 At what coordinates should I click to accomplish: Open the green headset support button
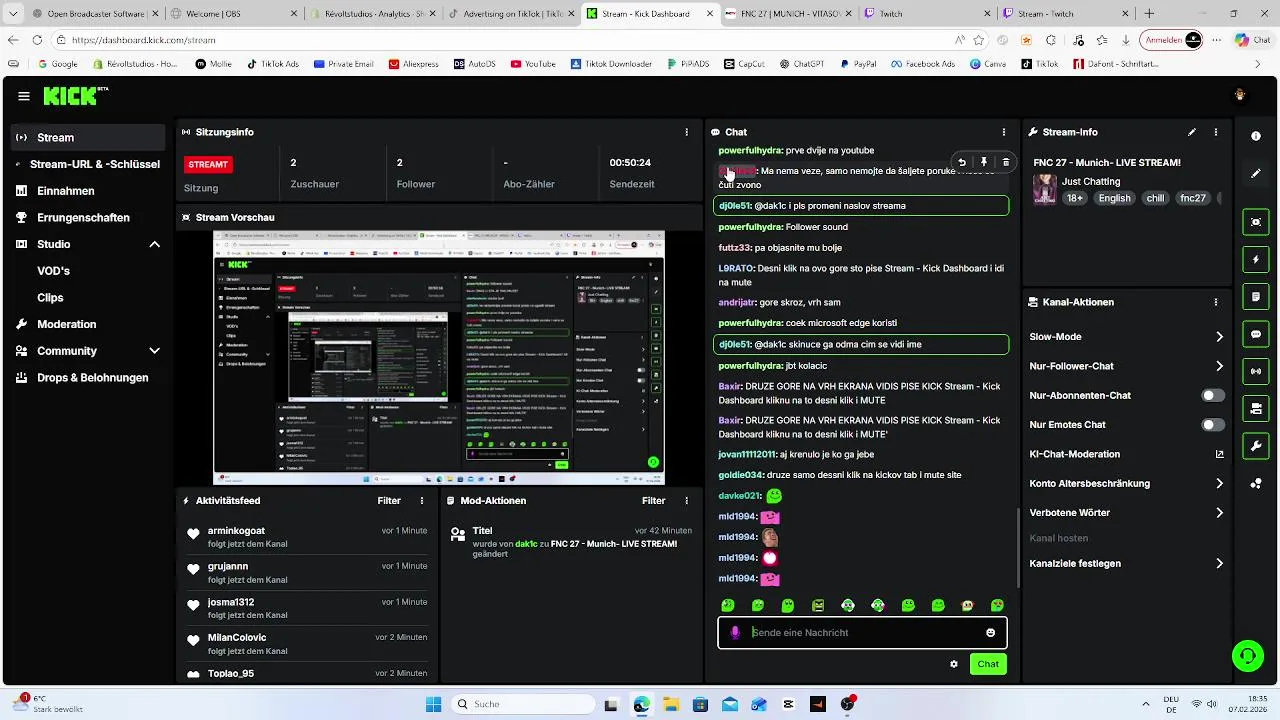1247,656
